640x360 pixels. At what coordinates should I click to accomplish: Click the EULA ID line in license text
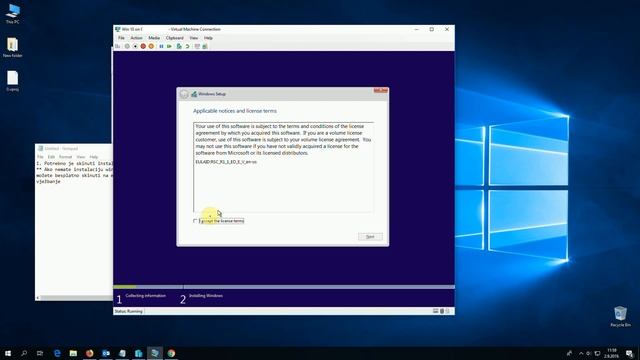226,162
